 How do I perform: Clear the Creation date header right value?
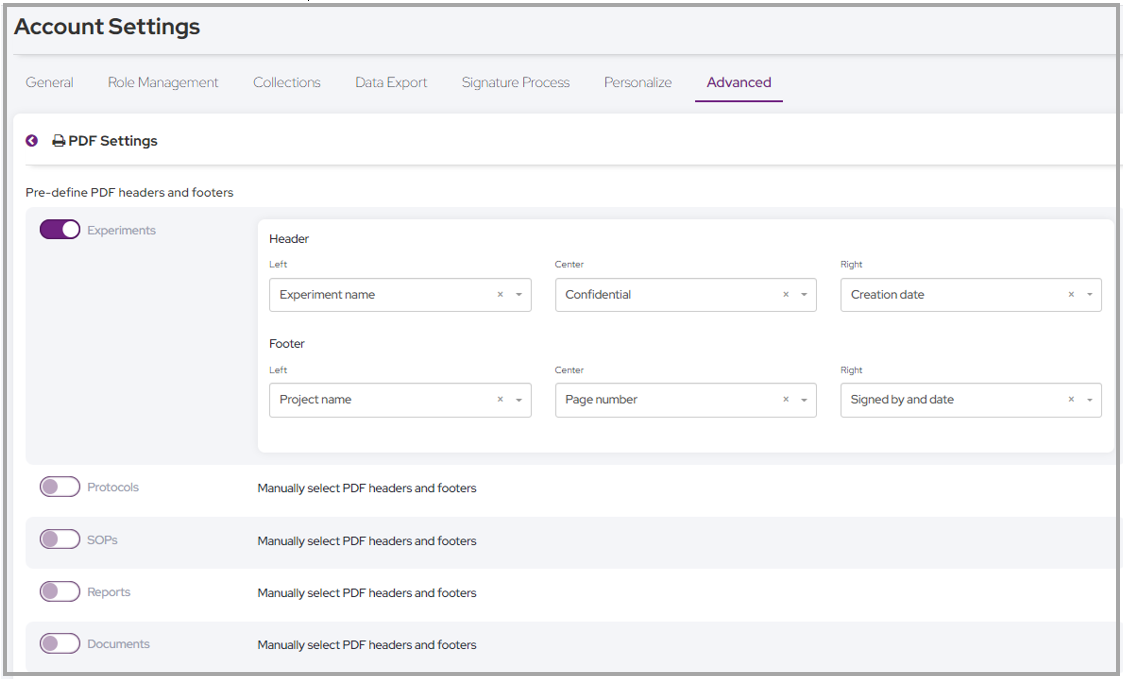point(1069,294)
